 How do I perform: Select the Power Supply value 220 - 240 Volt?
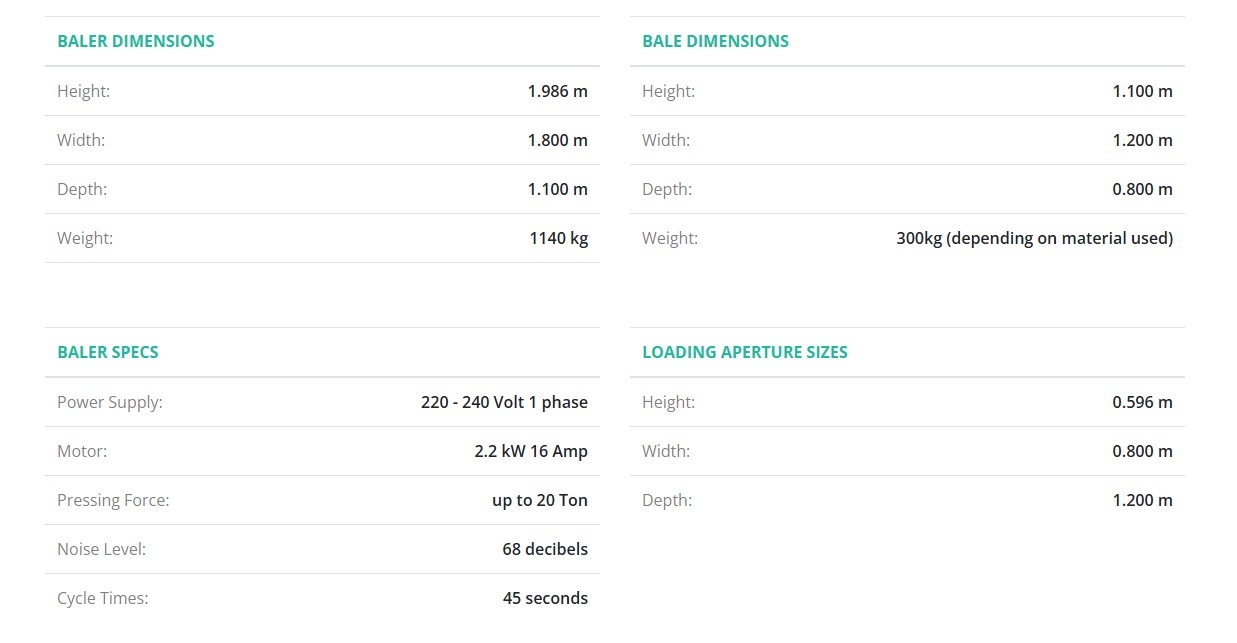coord(504,402)
